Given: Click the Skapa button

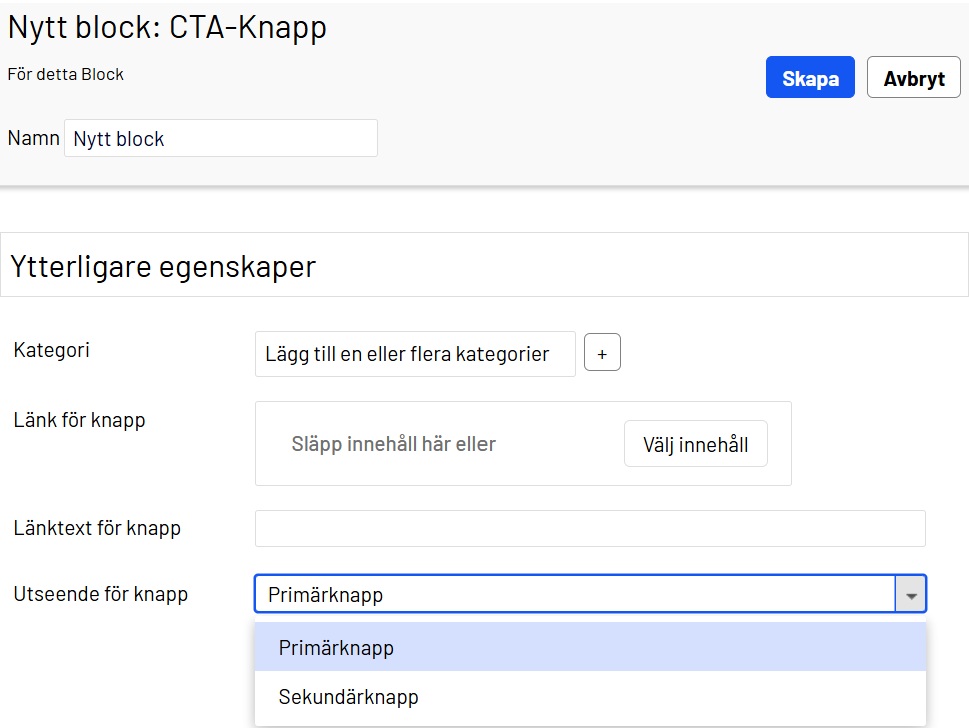Looking at the screenshot, I should [810, 77].
